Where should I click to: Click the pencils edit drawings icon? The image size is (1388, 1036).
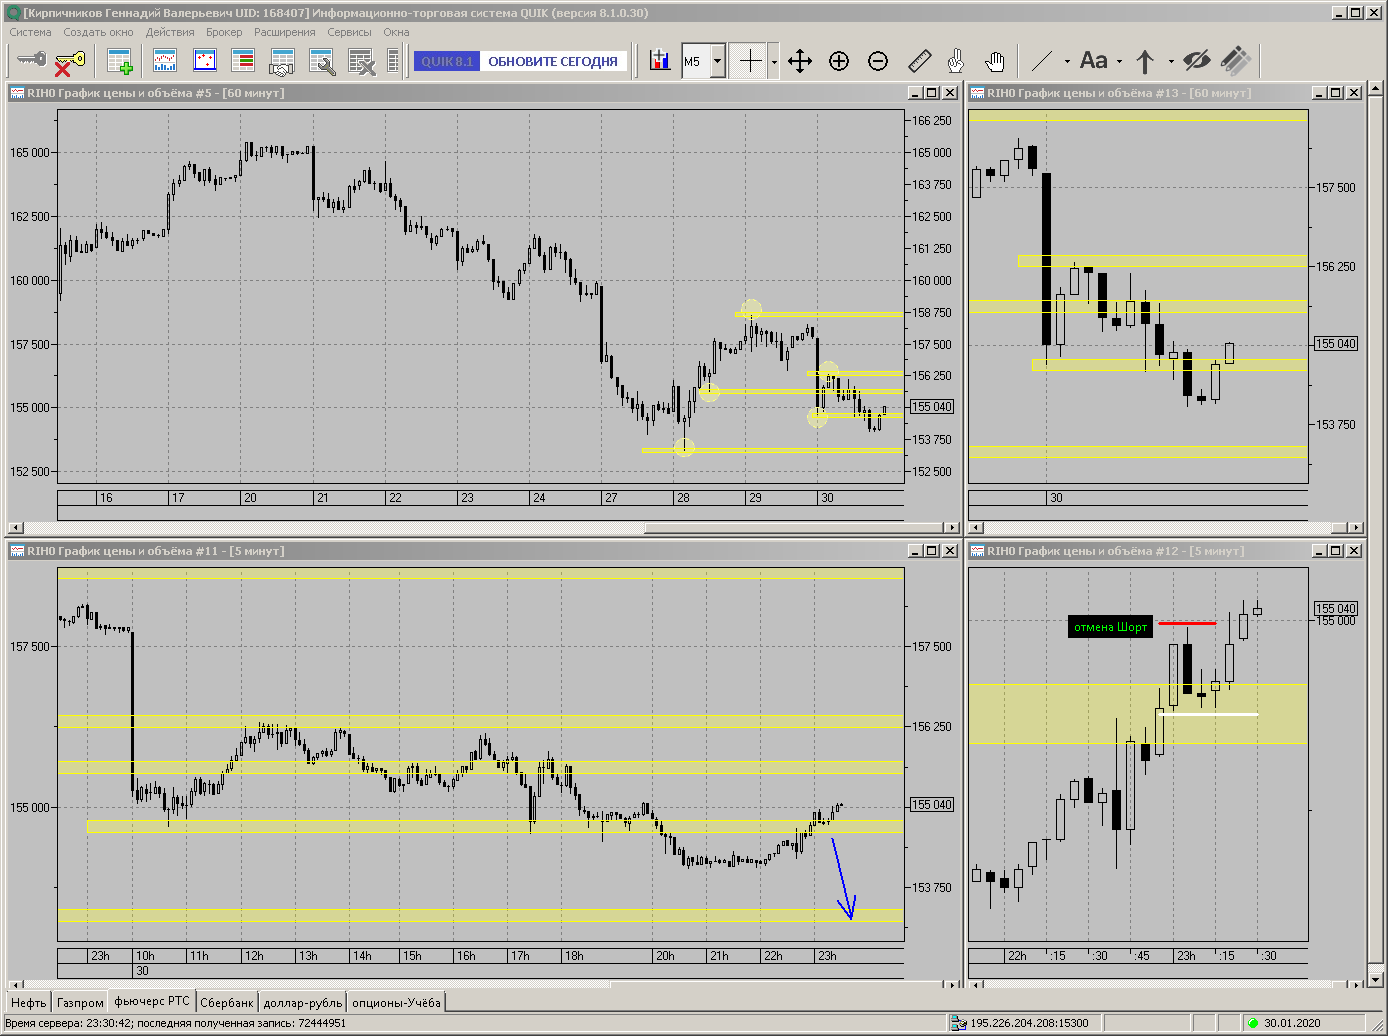pyautogui.click(x=1237, y=61)
